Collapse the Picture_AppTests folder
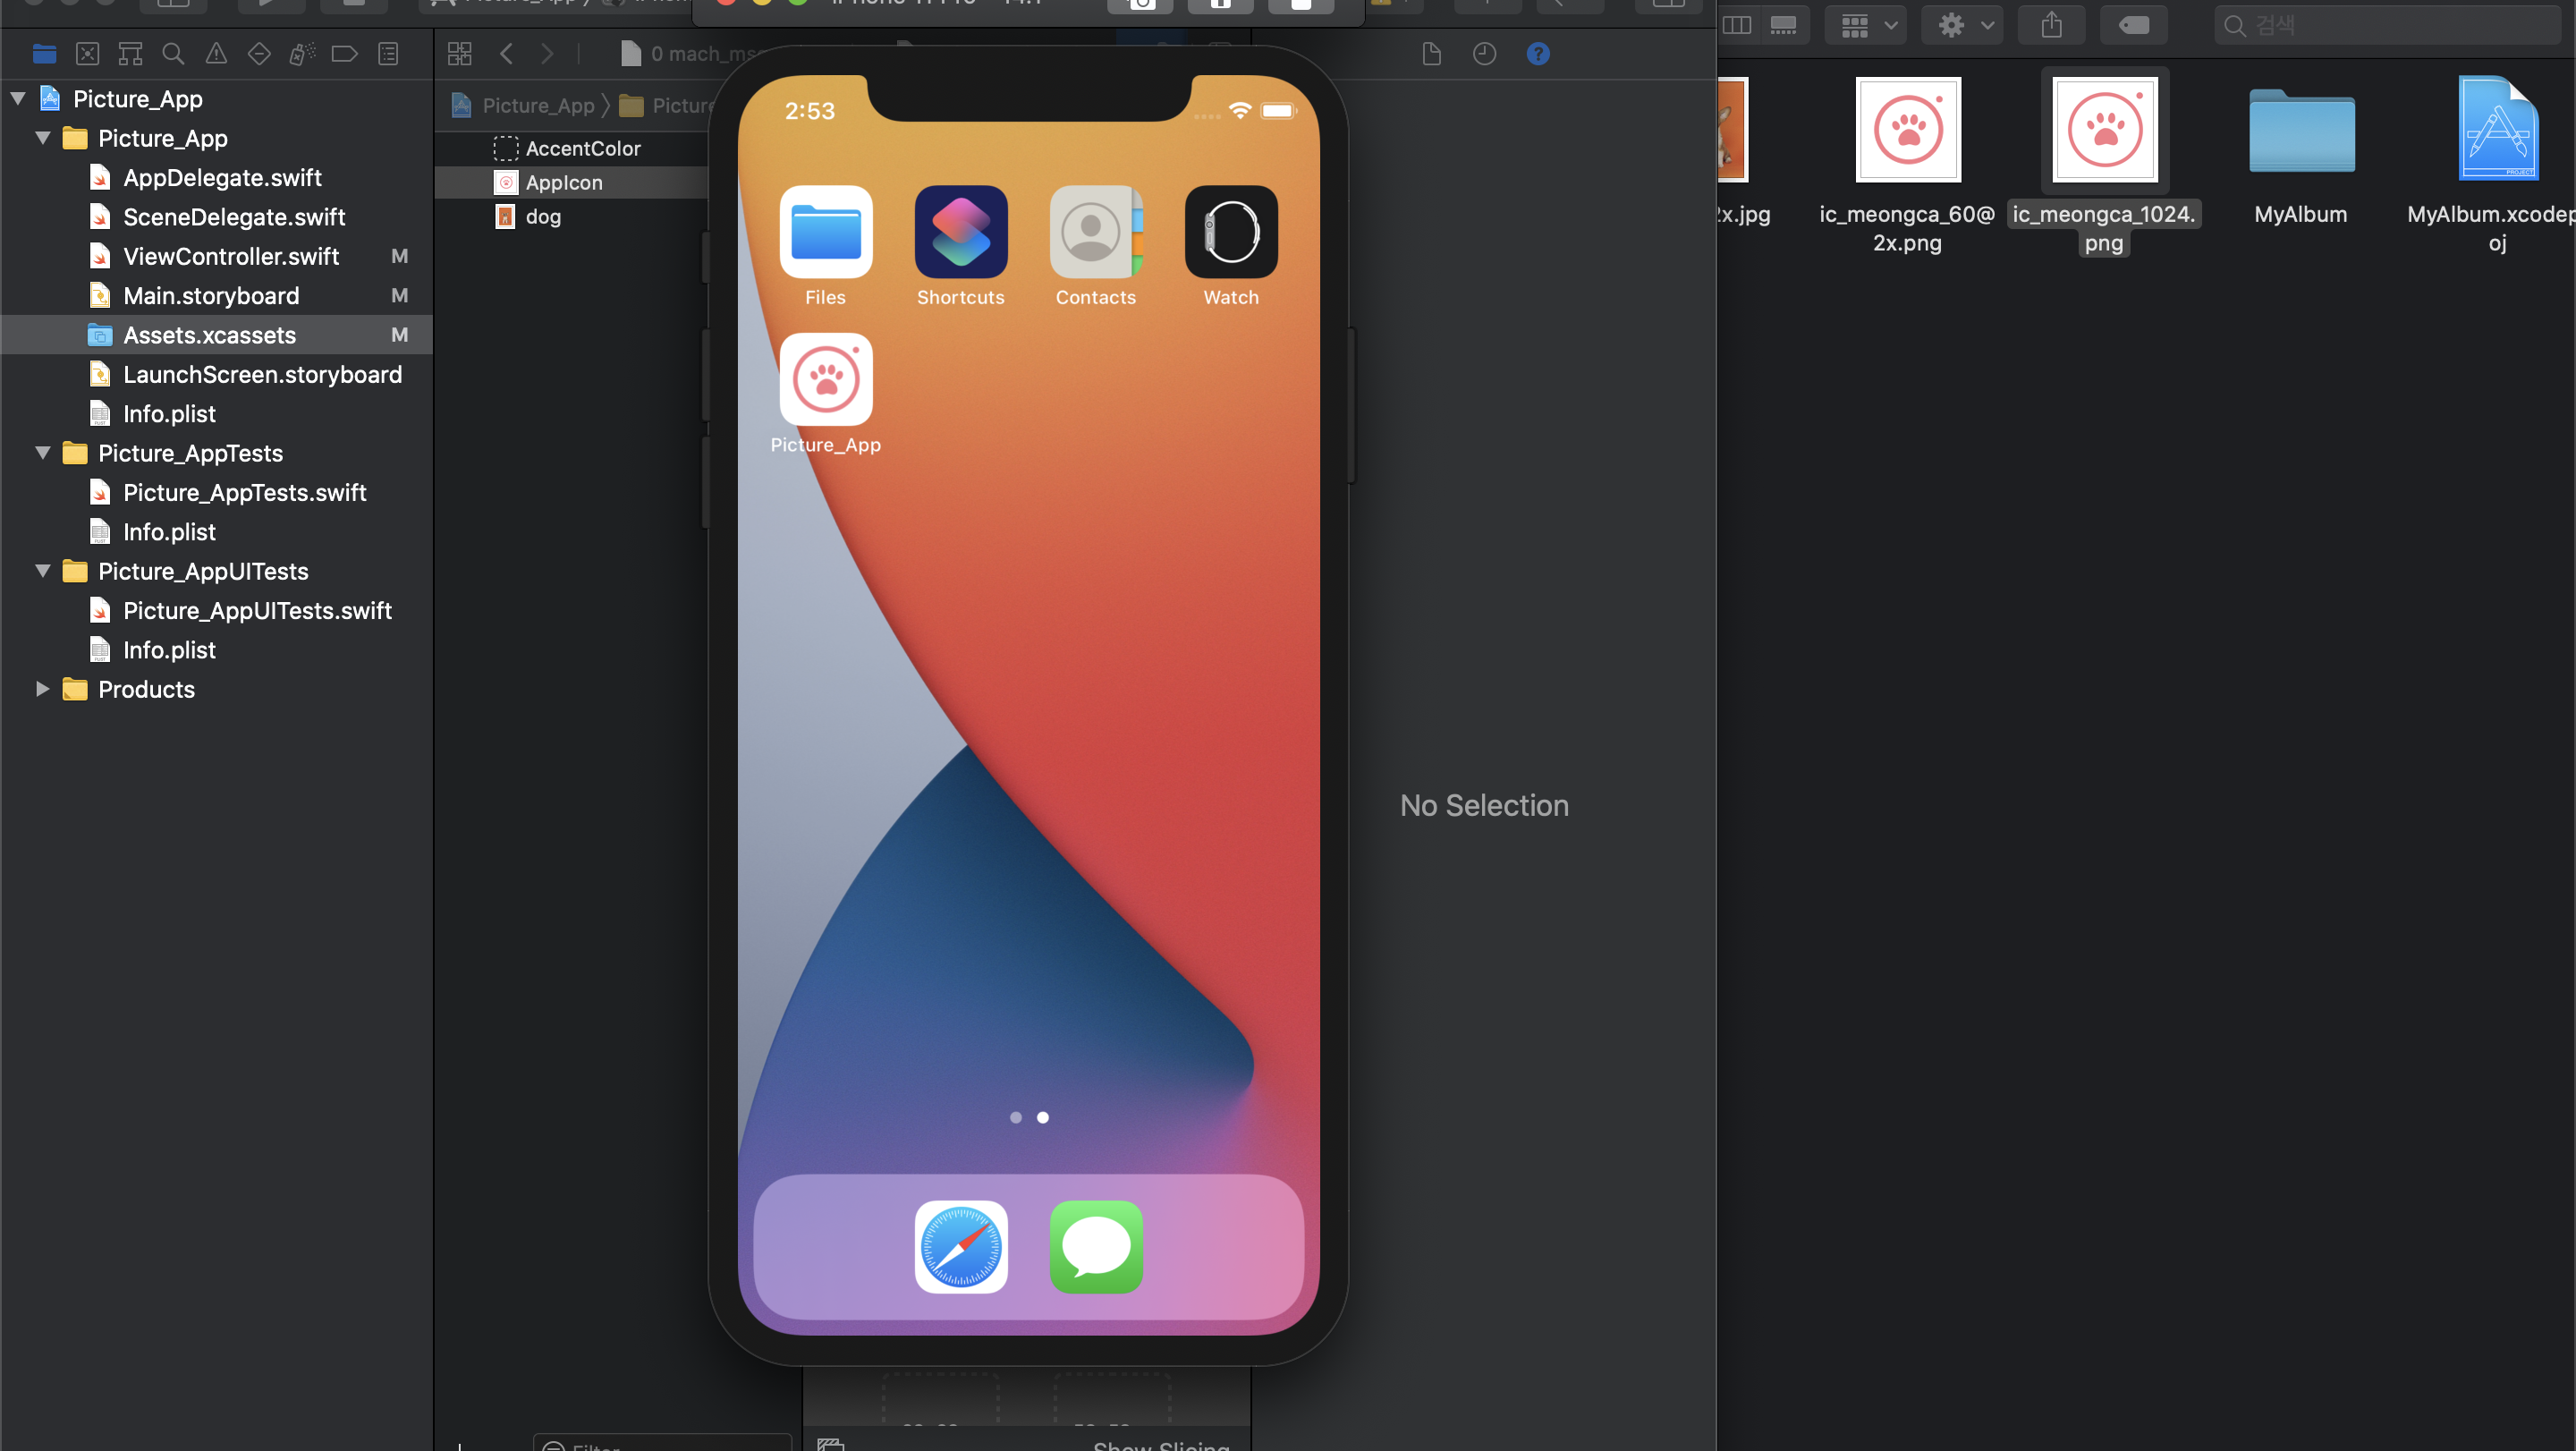2576x1451 pixels. click(x=43, y=453)
